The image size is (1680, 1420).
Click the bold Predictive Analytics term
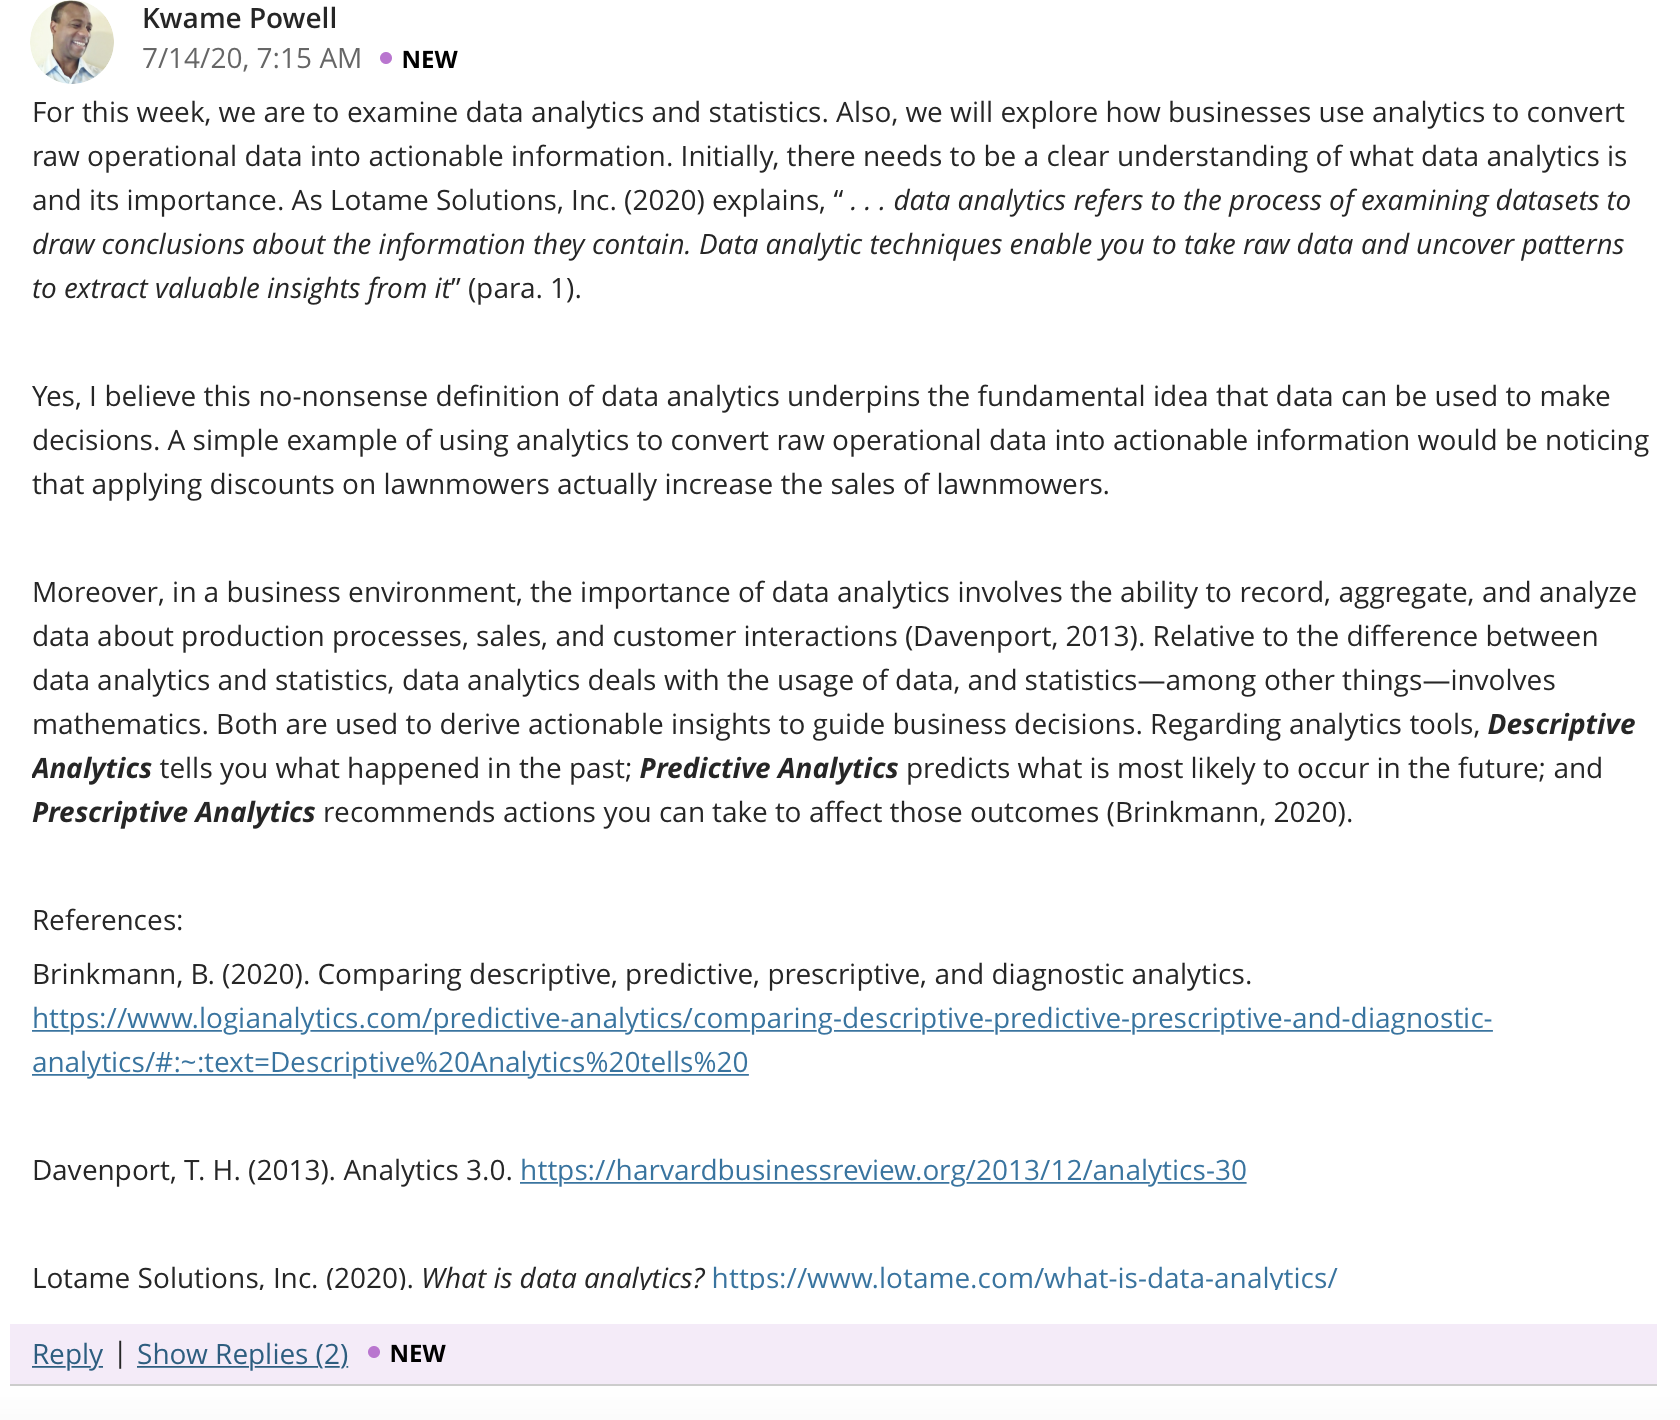tap(768, 768)
